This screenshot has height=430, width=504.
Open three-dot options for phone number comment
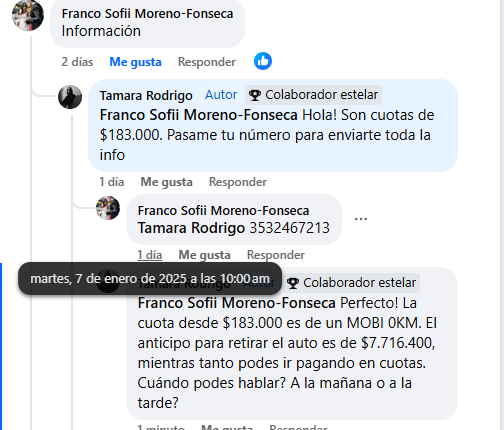(361, 219)
